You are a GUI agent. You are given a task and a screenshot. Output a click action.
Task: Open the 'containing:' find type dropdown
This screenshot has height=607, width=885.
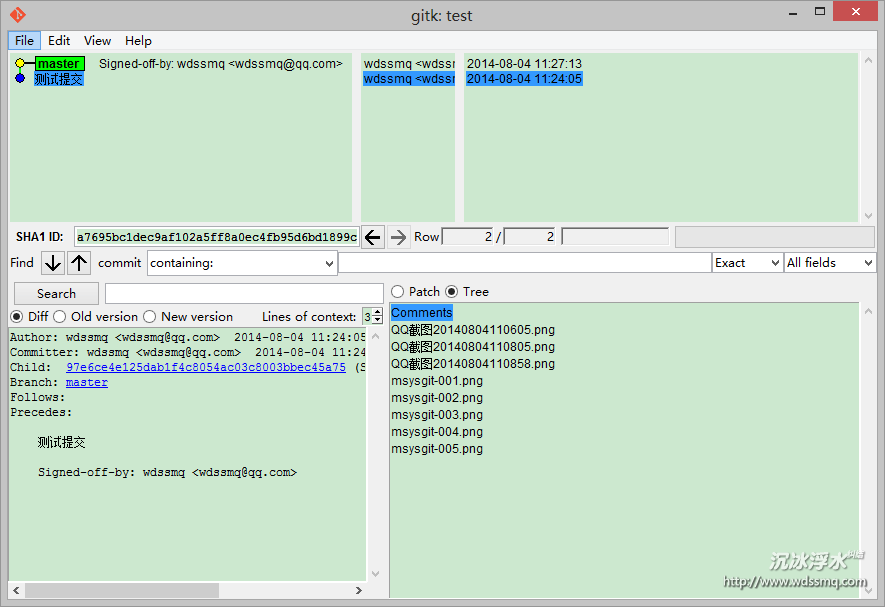pos(242,263)
